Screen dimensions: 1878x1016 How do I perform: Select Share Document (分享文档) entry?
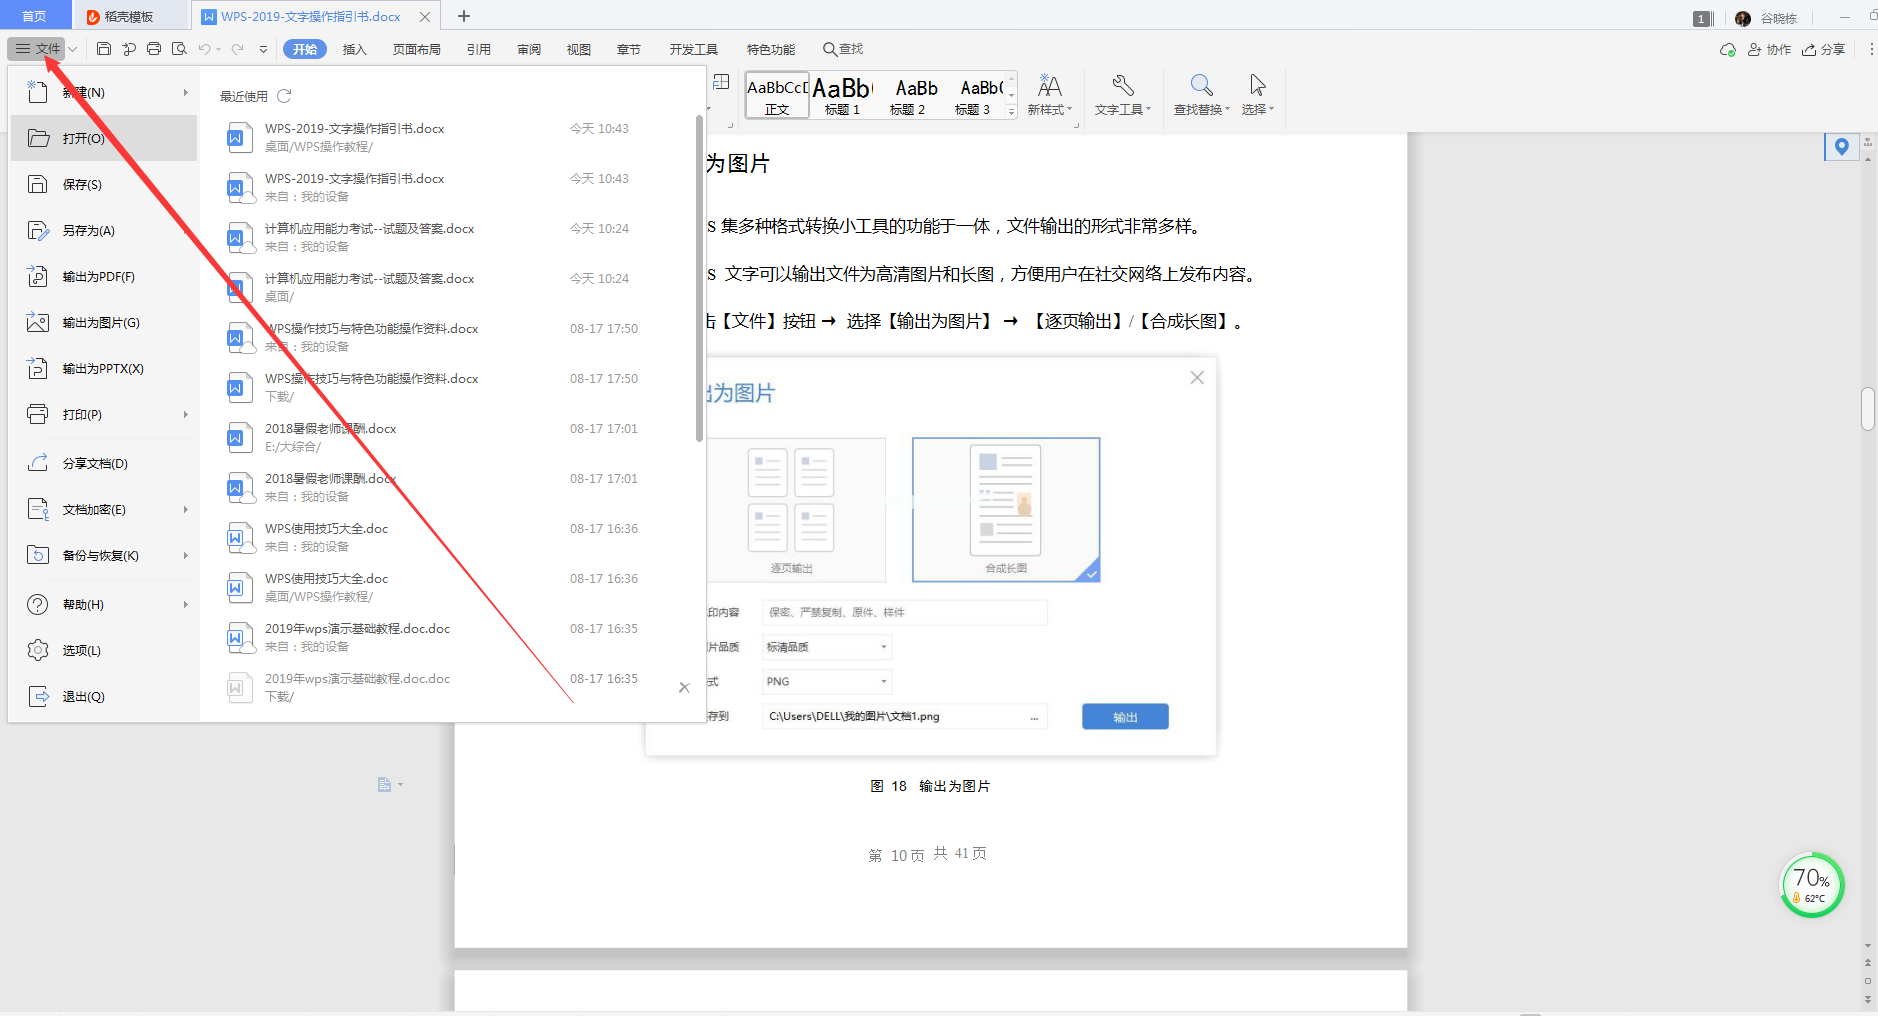coord(104,464)
